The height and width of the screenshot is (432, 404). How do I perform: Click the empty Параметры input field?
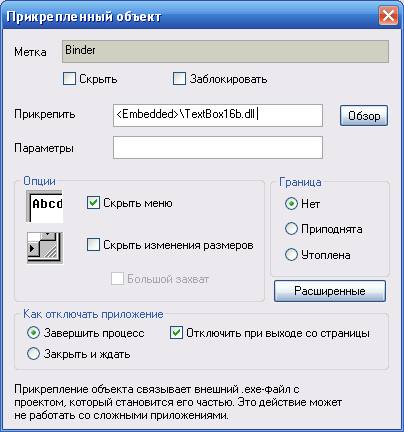[218, 147]
